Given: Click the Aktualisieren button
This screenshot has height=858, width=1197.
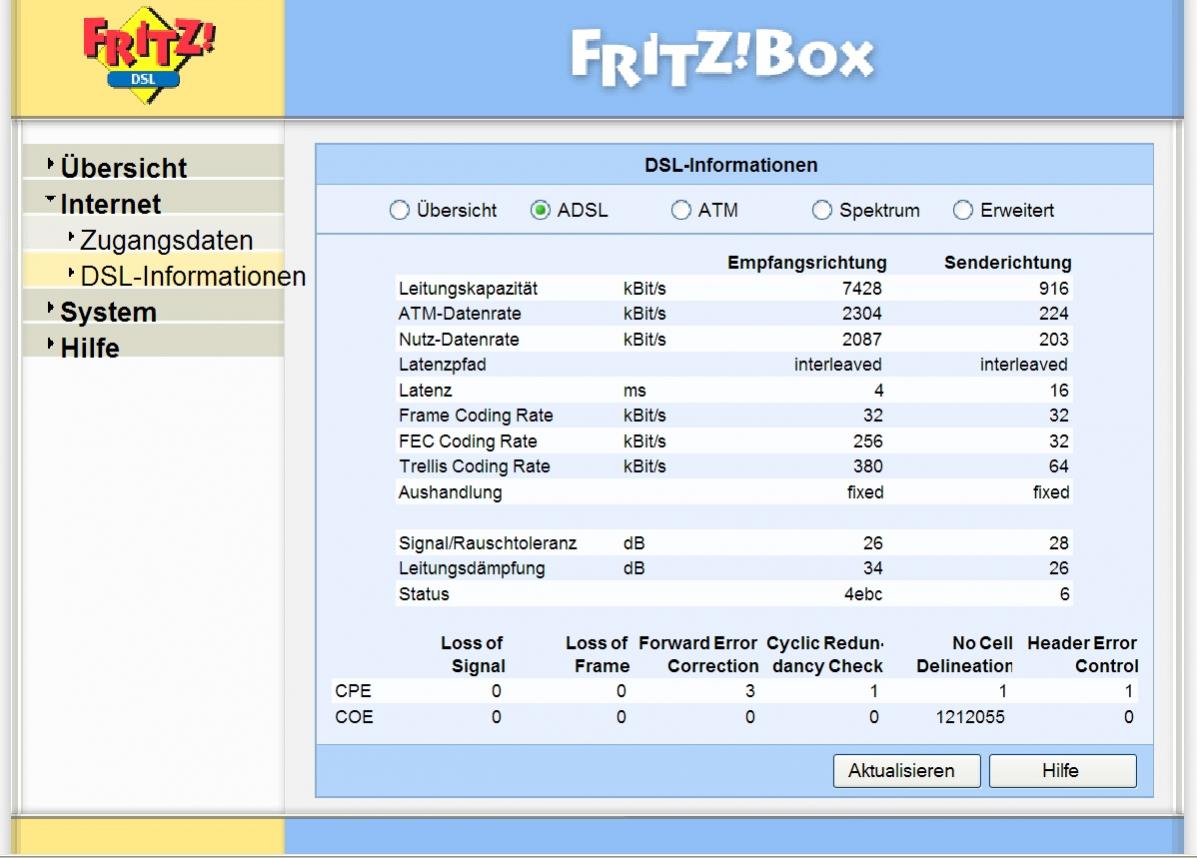Looking at the screenshot, I should pos(906,770).
